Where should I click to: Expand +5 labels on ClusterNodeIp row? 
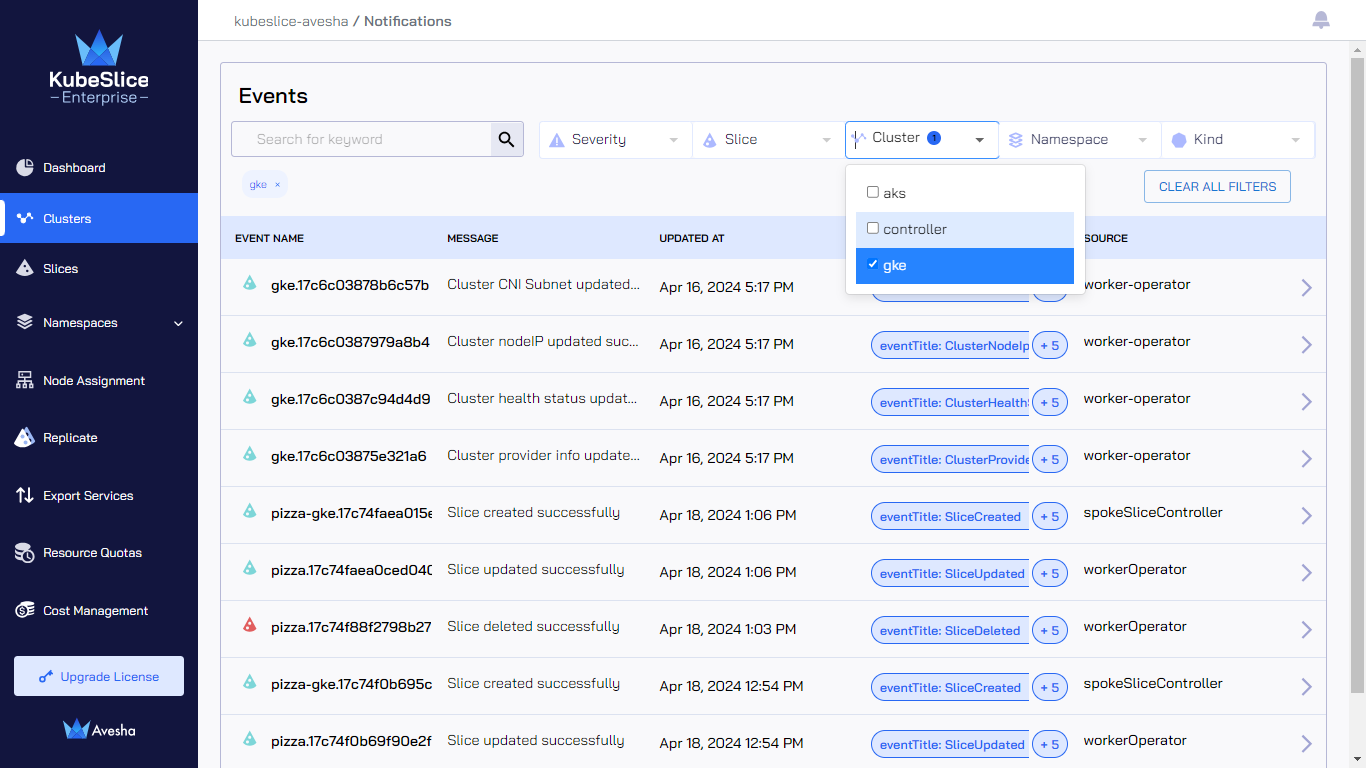pos(1049,346)
